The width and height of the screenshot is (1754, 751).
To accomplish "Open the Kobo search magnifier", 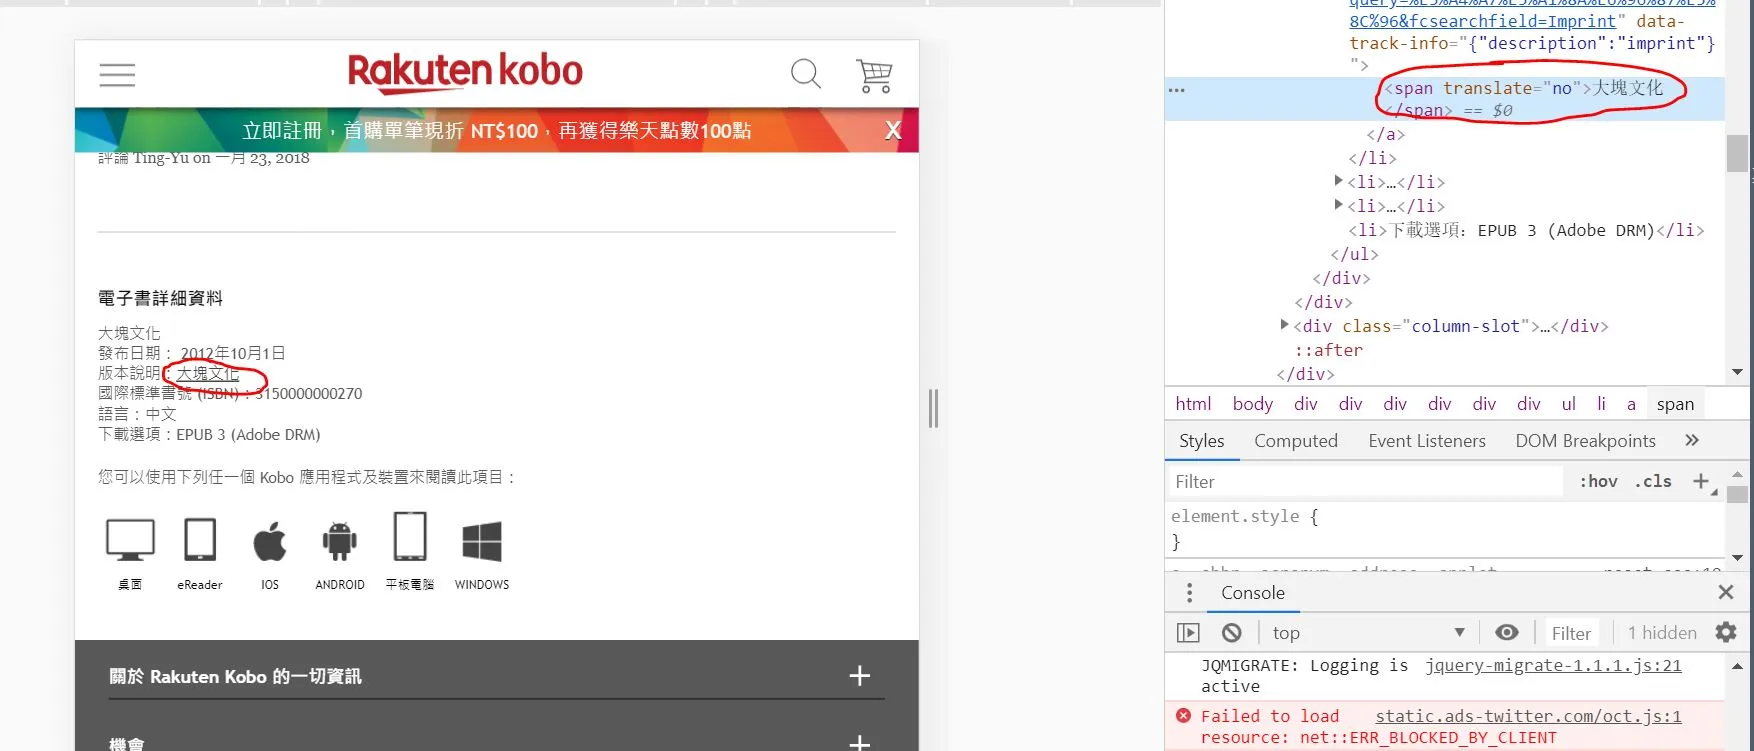I will pos(805,74).
